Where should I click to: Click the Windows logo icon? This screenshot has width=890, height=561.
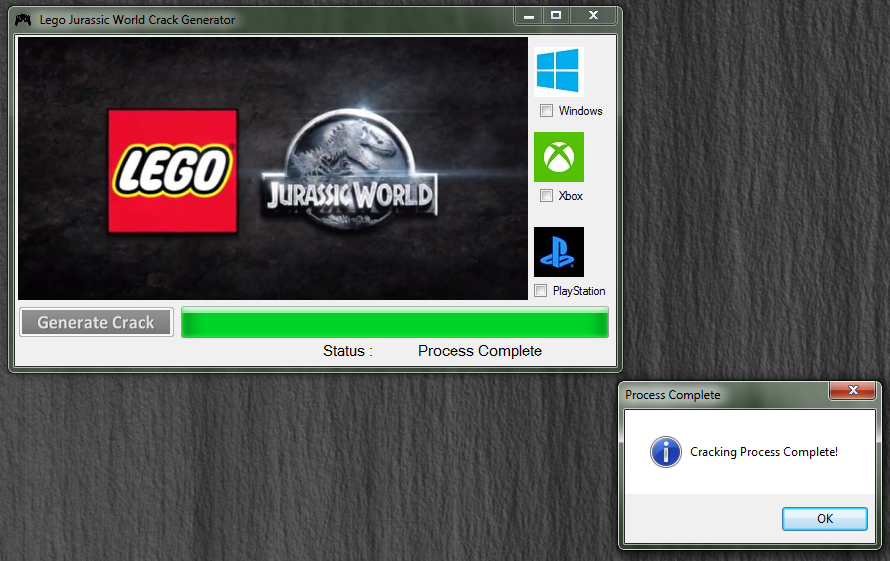click(559, 71)
